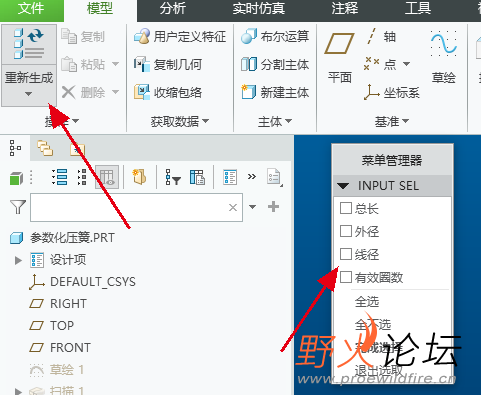
Task: Select the 点 (point) tool
Action: tap(381, 64)
